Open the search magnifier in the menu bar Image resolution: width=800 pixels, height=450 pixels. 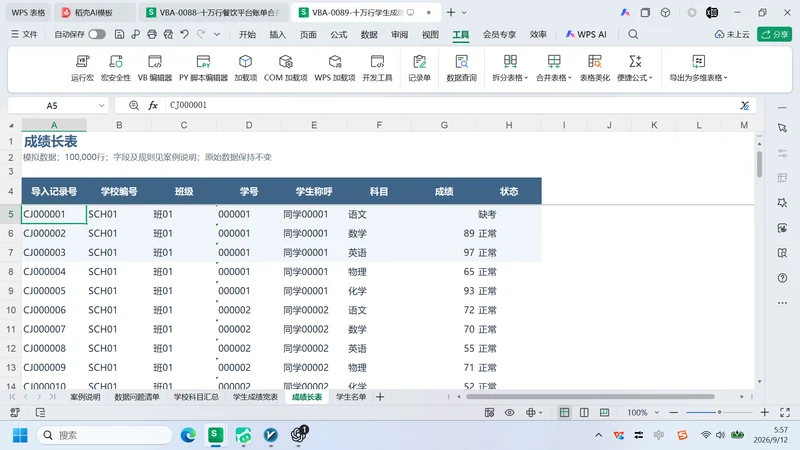click(633, 34)
